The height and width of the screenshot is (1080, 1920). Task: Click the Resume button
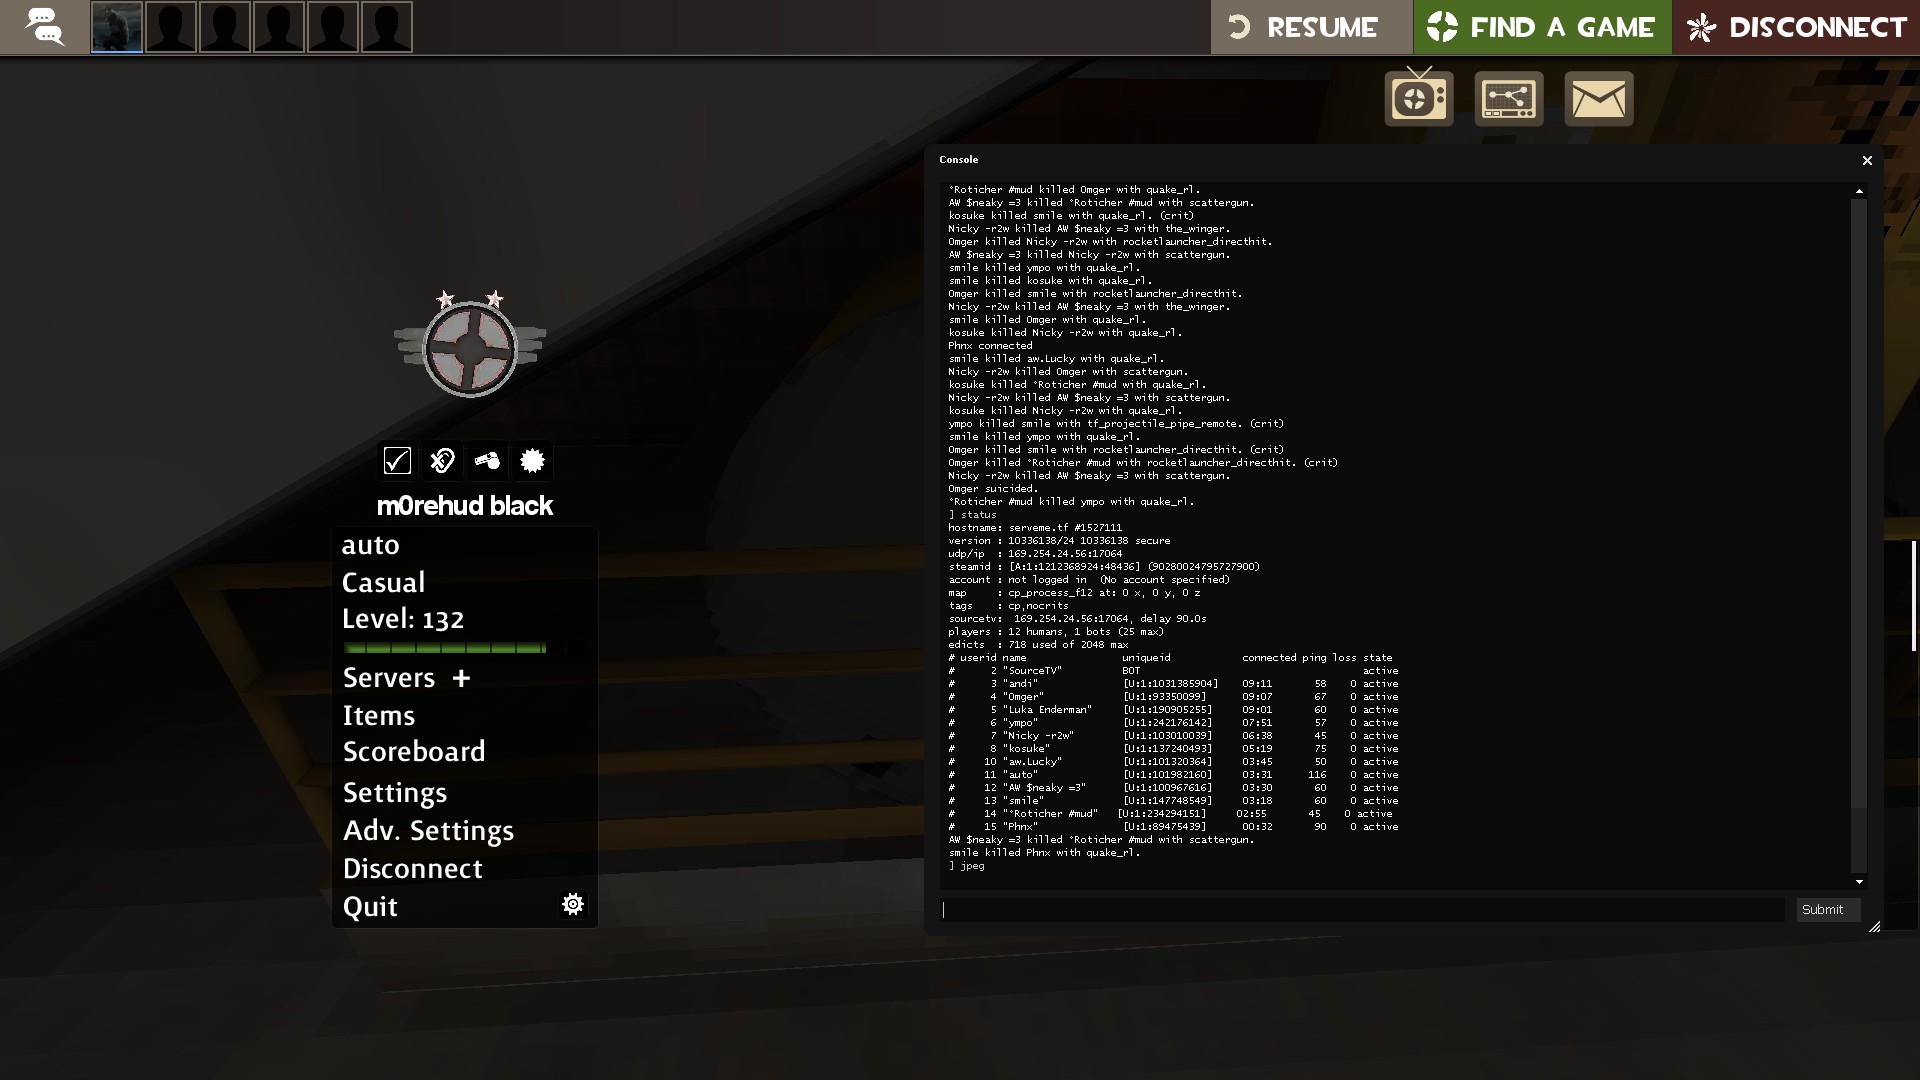pyautogui.click(x=1311, y=27)
